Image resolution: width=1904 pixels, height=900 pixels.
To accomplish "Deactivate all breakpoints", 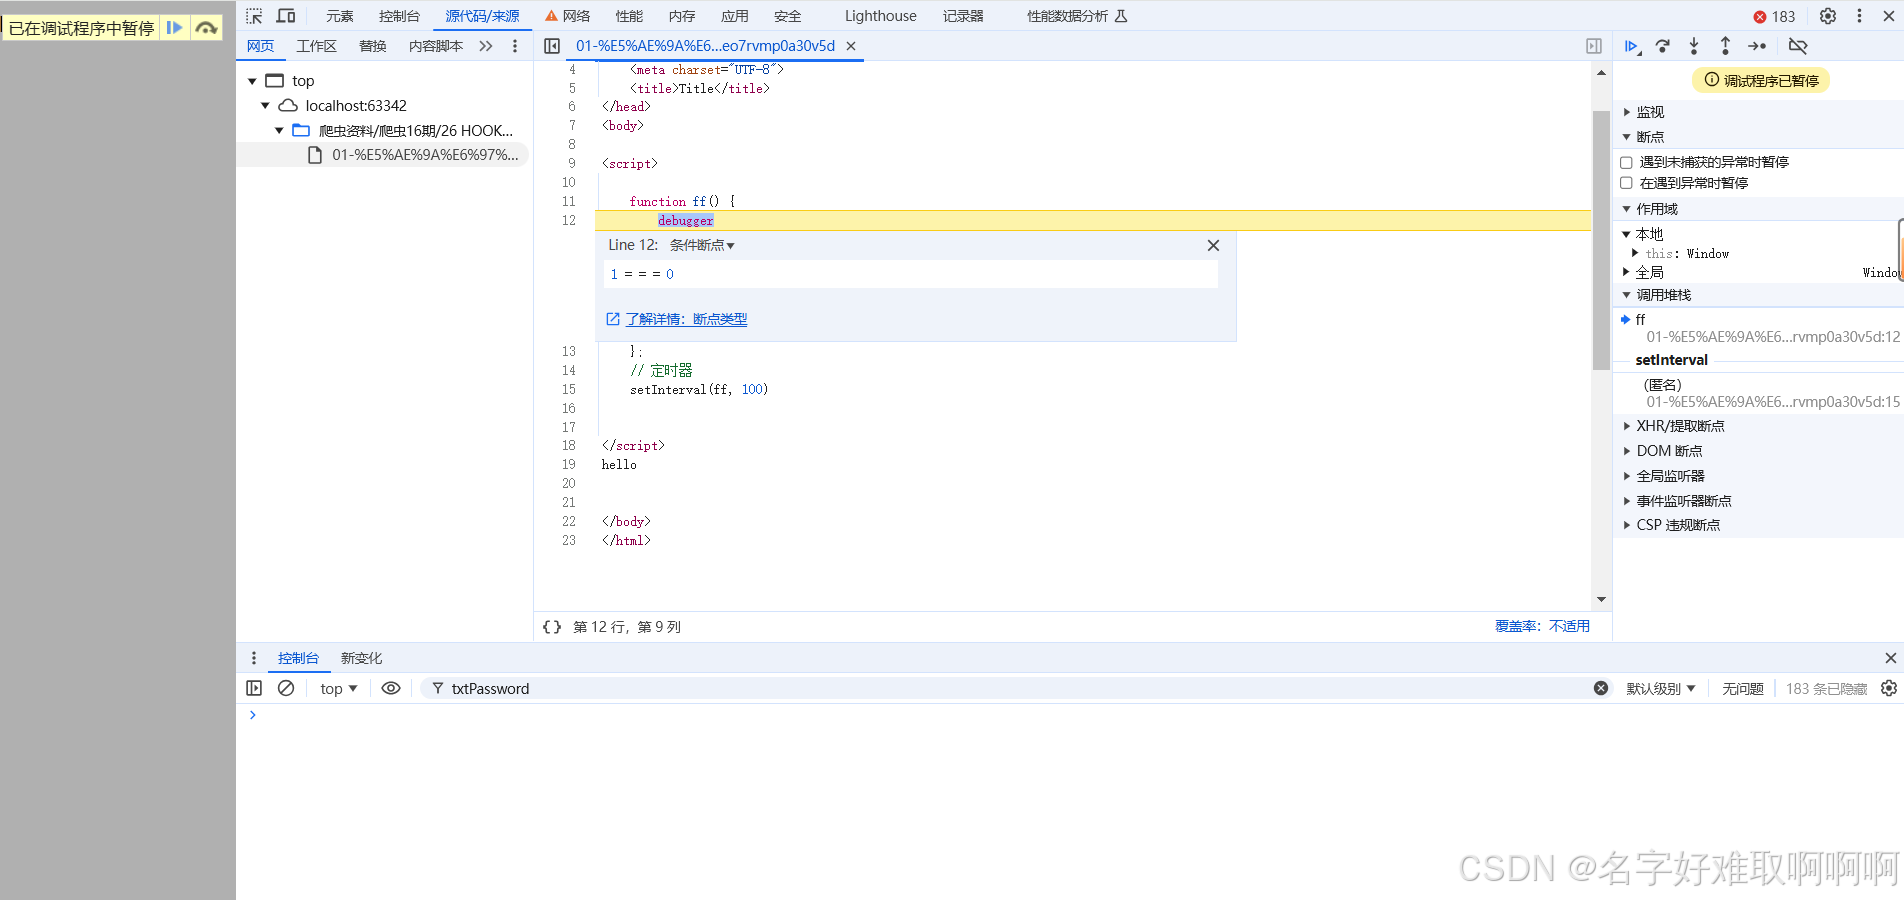I will point(1798,46).
